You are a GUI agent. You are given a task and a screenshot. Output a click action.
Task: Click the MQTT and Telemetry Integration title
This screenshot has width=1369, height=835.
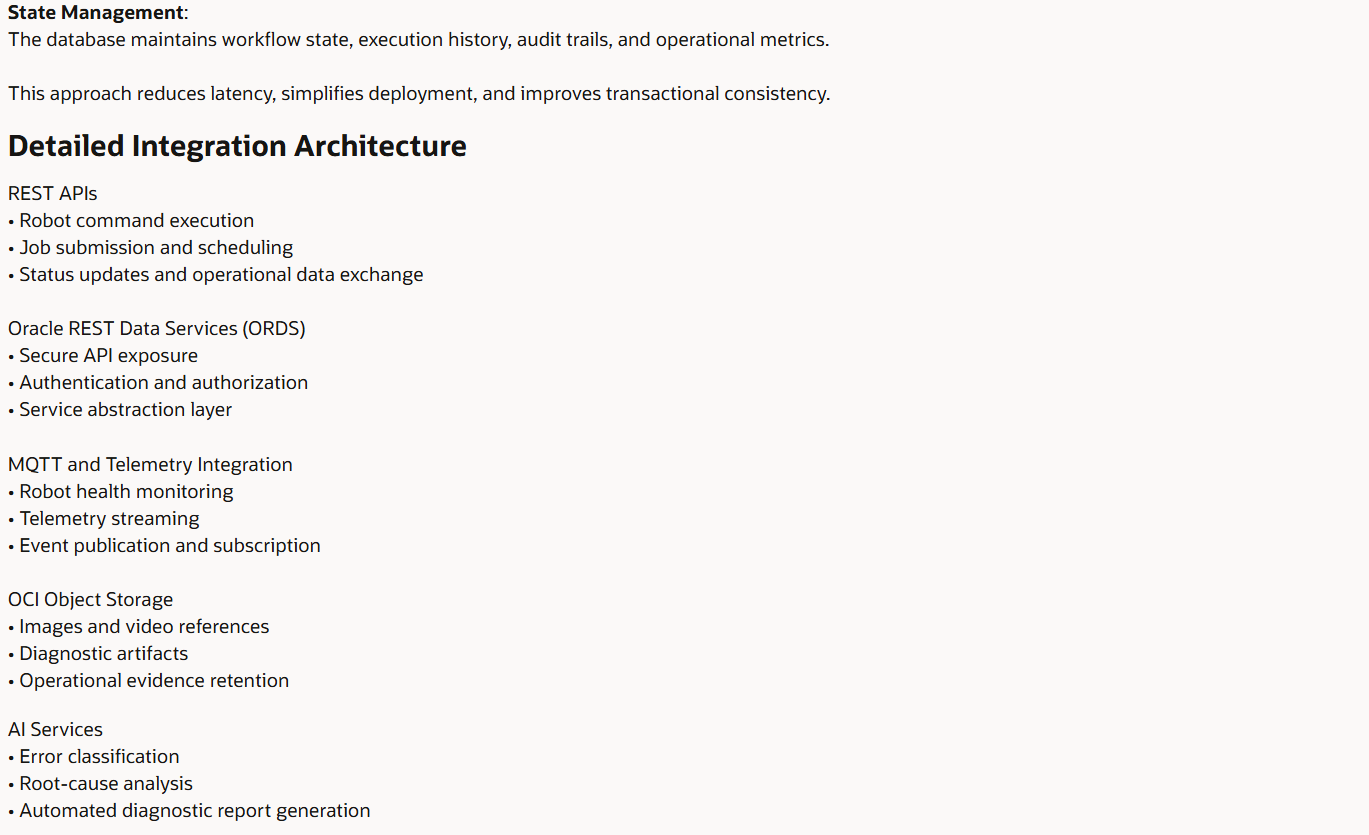[150, 464]
